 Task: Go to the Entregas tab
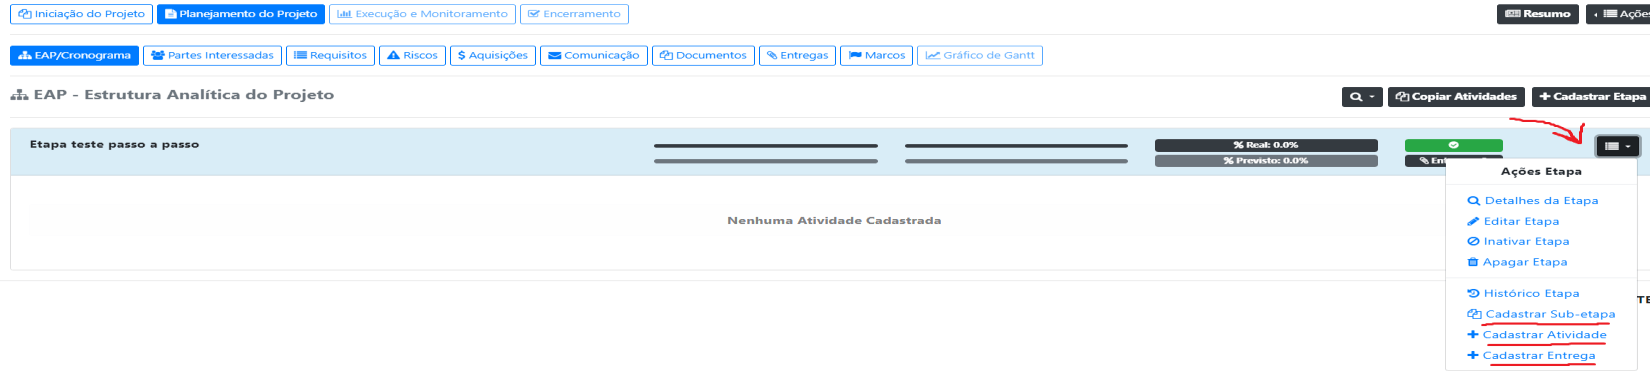point(797,55)
